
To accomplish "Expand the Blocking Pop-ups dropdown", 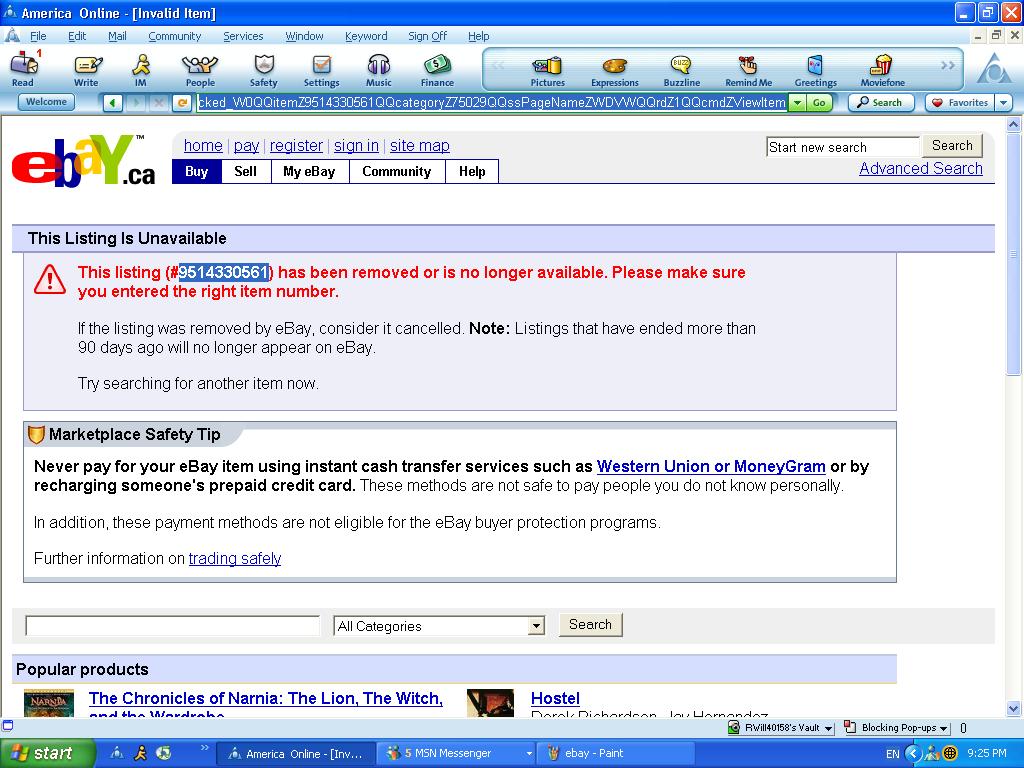I will pos(944,728).
